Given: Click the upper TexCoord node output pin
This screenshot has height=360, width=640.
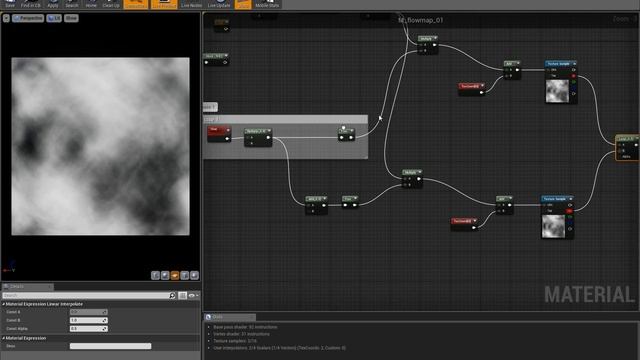Looking at the screenshot, I should coord(482,92).
